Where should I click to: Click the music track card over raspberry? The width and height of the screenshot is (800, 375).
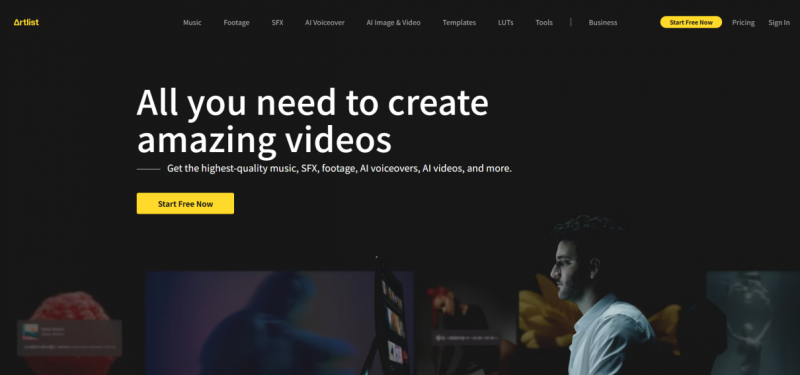pos(69,338)
